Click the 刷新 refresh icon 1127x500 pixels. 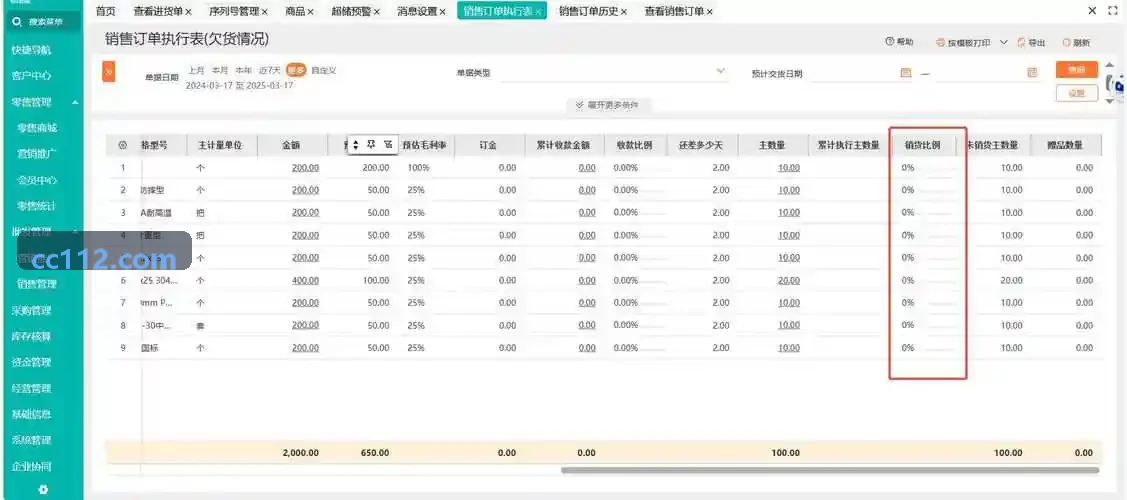click(1067, 43)
